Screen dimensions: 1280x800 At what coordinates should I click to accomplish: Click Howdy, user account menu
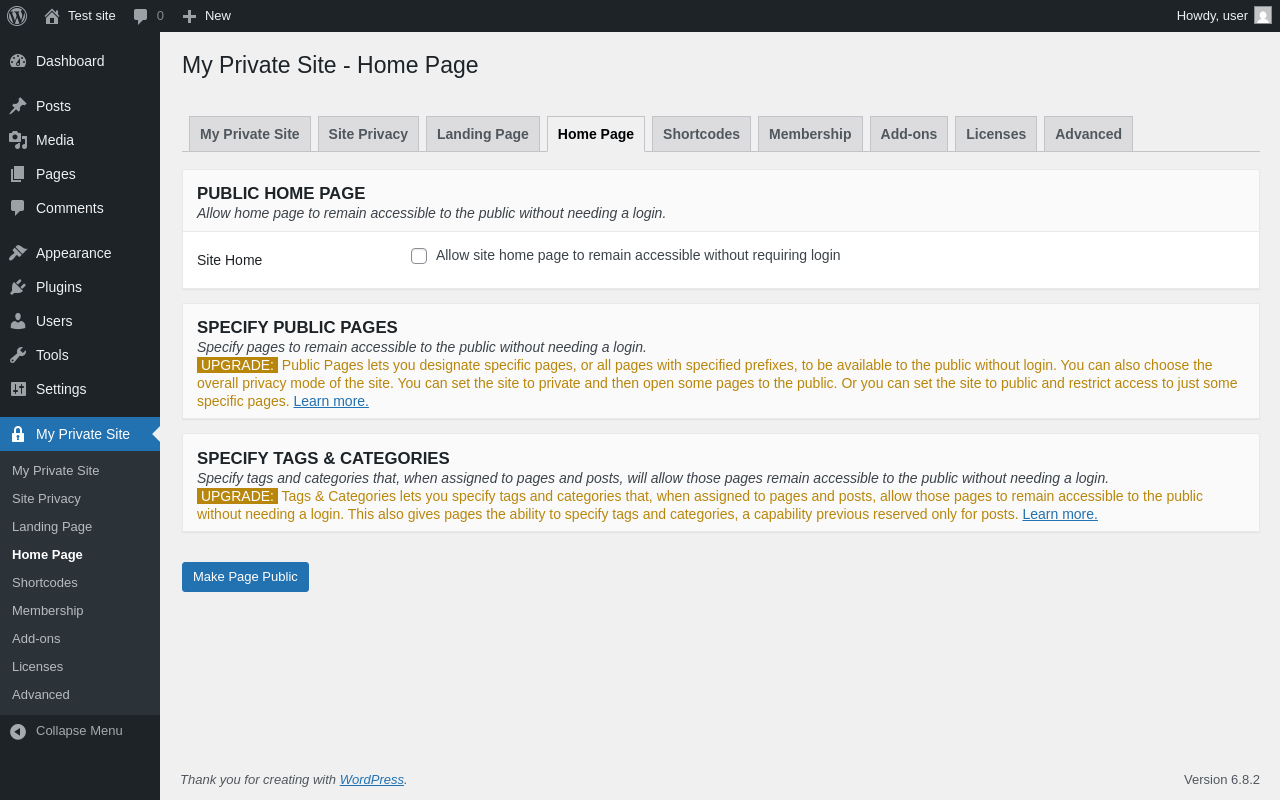click(x=1224, y=15)
